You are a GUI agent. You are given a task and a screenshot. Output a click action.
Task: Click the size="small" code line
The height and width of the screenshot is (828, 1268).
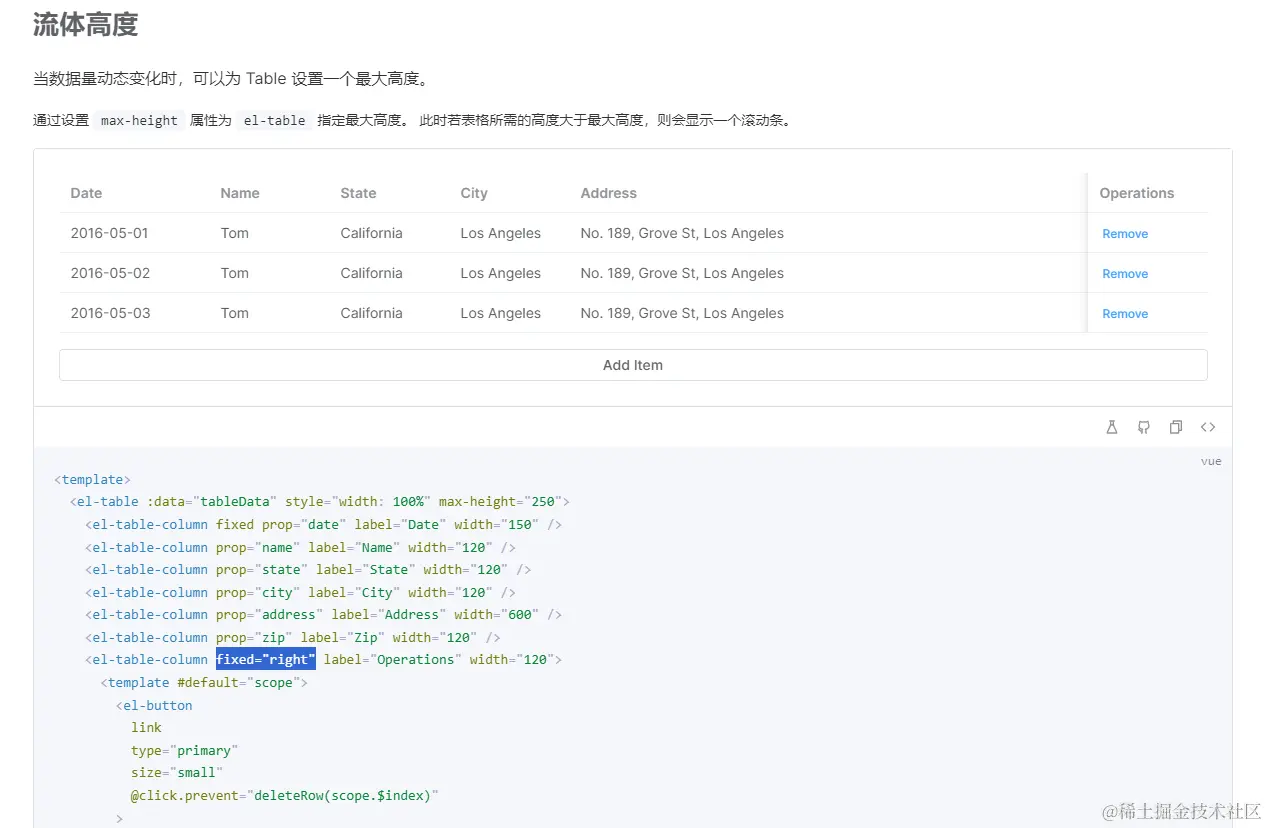click(177, 772)
